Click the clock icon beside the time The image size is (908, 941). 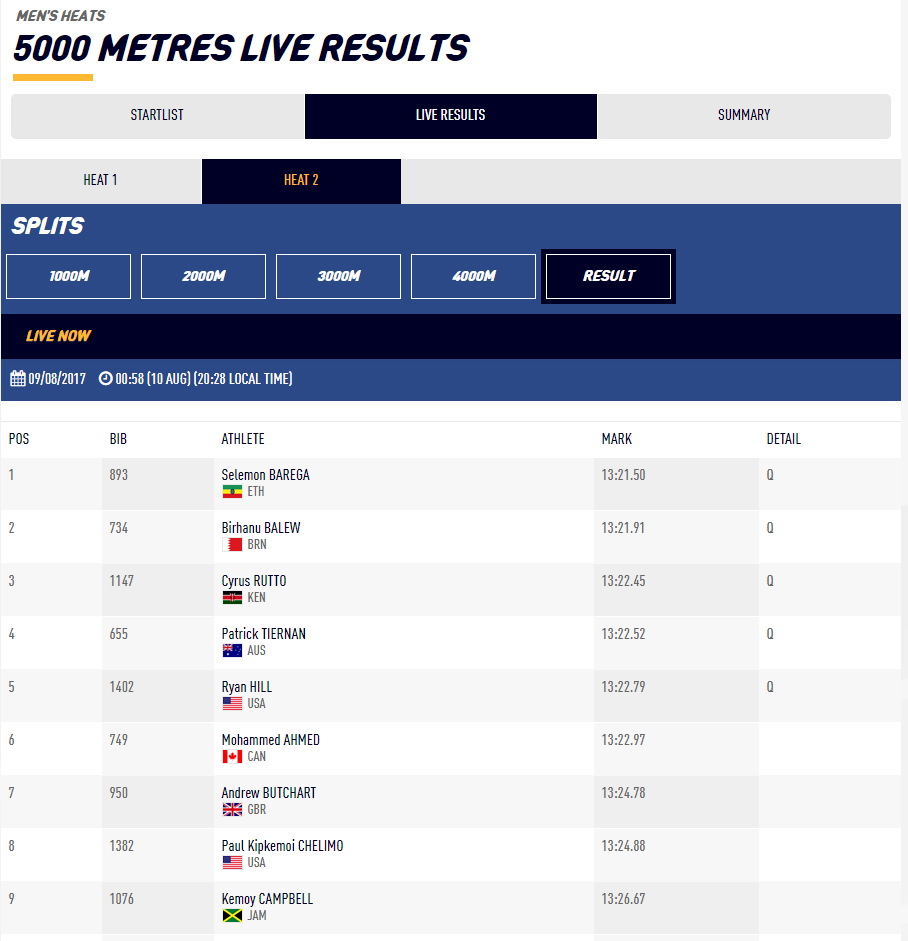tap(105, 379)
